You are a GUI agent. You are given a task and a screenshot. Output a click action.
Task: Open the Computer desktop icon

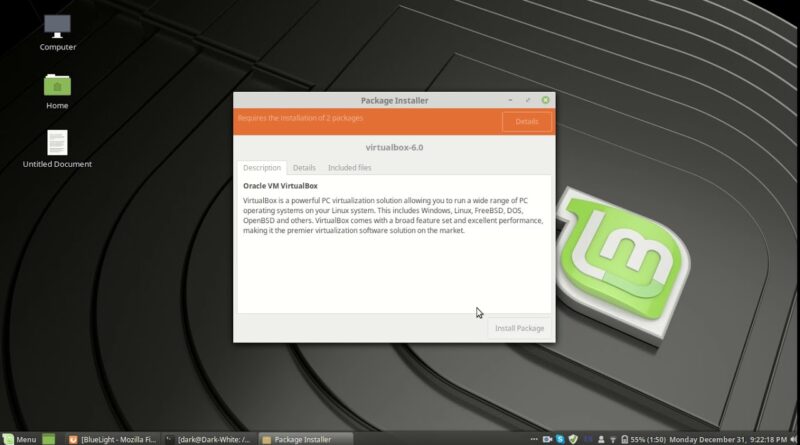coord(57,27)
